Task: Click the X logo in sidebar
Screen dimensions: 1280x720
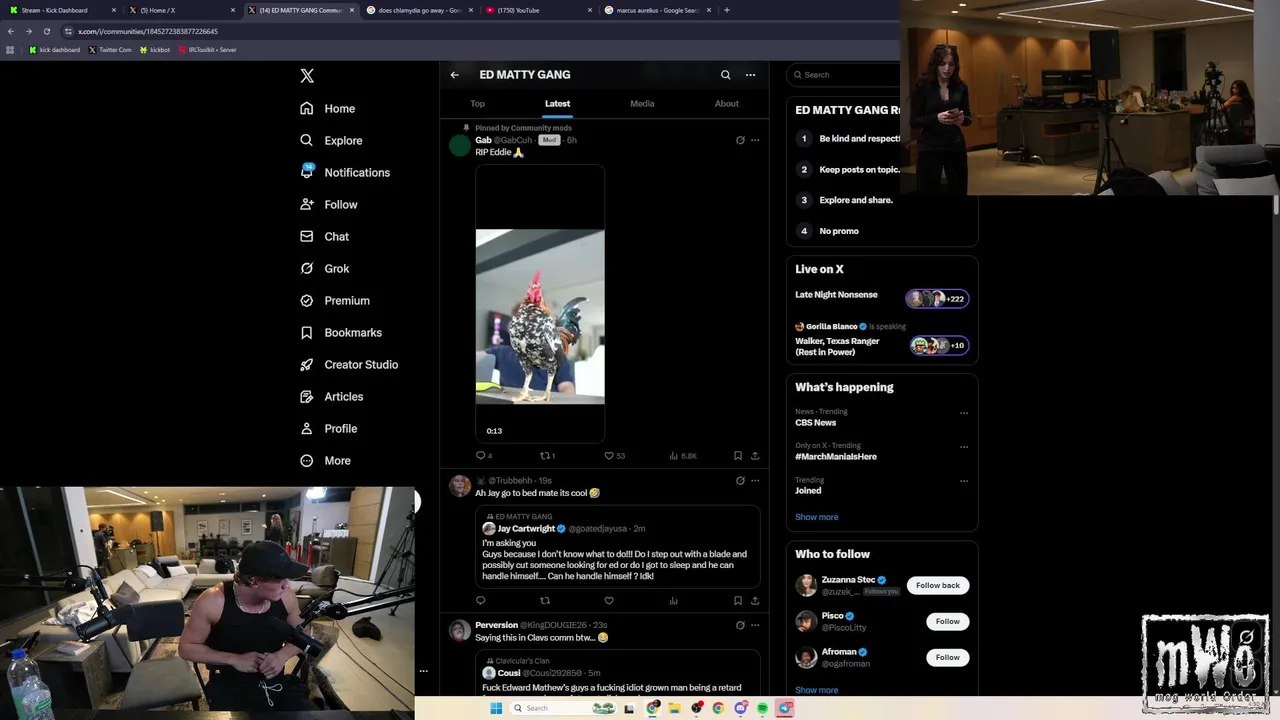Action: 307,76
